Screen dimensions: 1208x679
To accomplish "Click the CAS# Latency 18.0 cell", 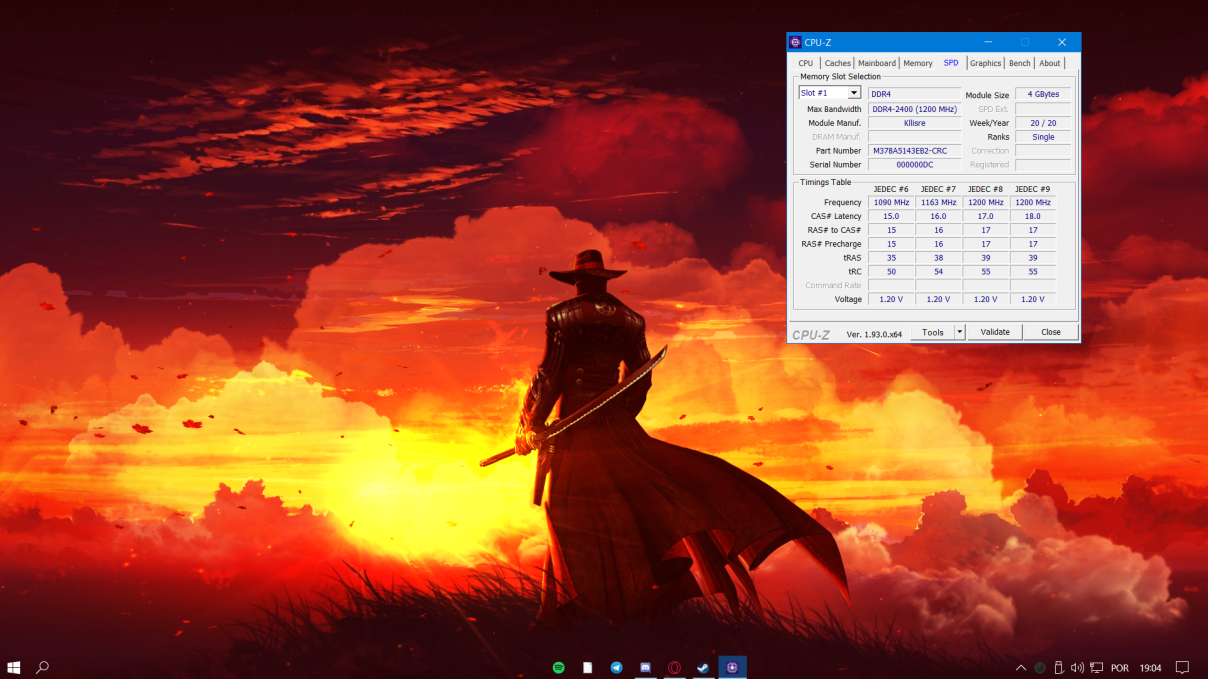I will coord(1032,216).
